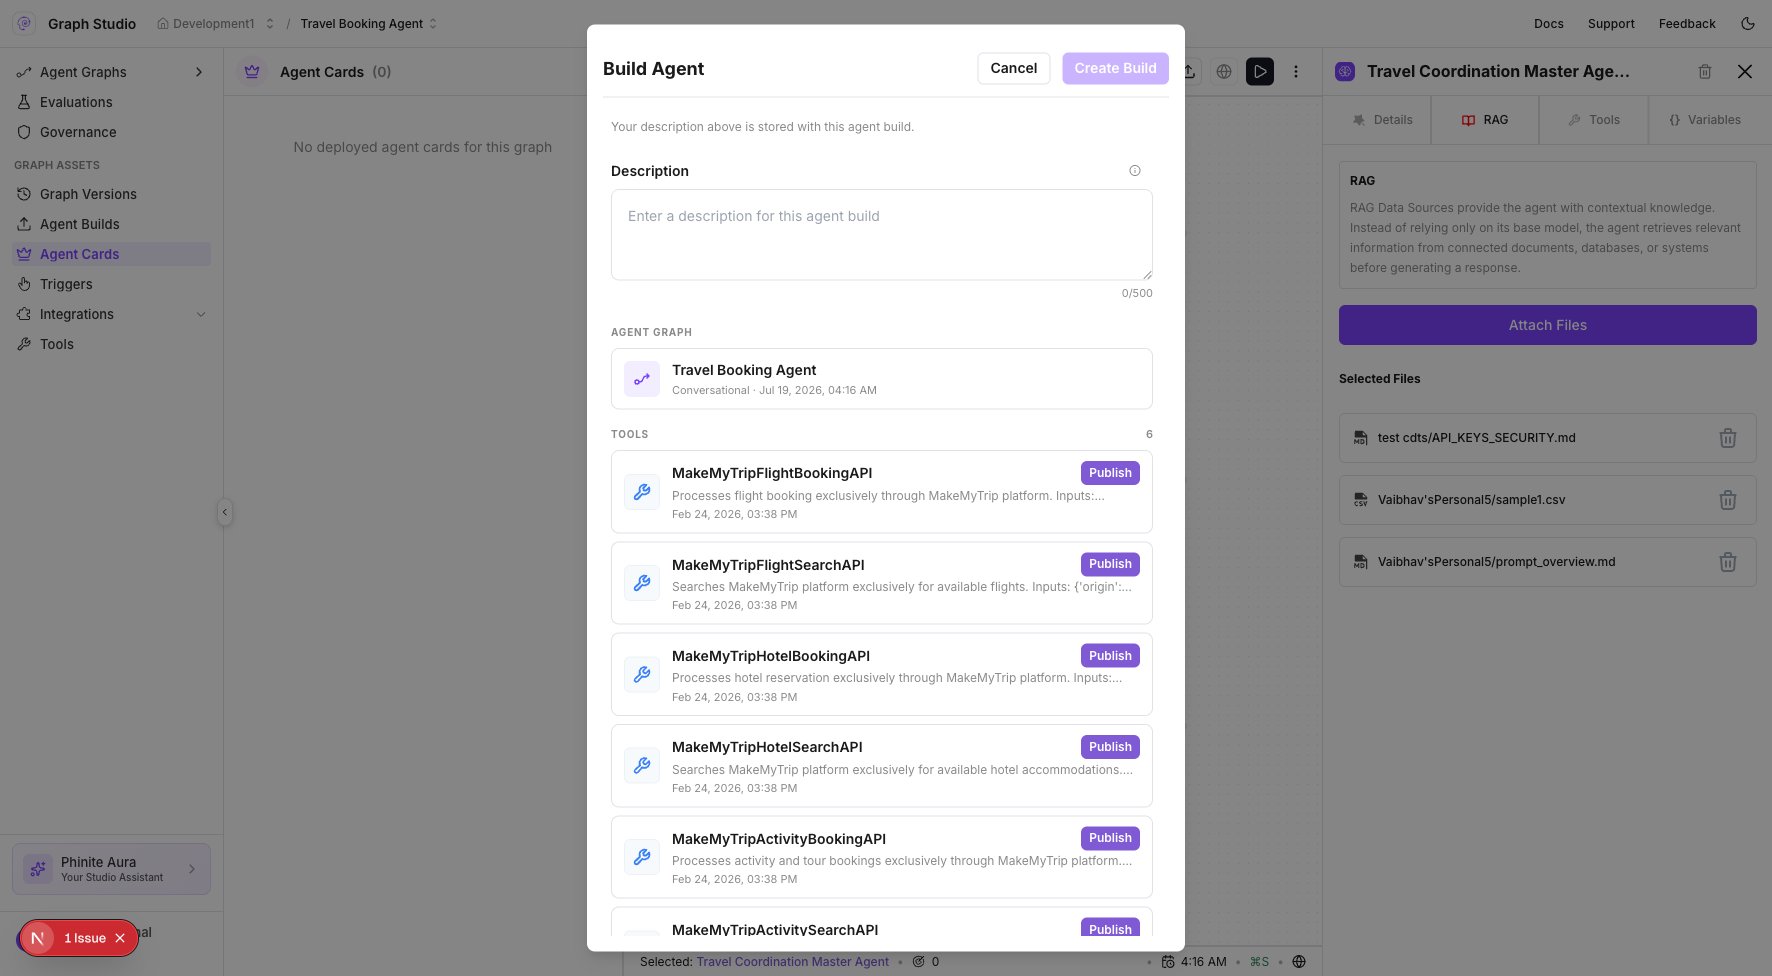Click the Travel Booking Agent graph icon
Image resolution: width=1772 pixels, height=976 pixels.
(642, 379)
